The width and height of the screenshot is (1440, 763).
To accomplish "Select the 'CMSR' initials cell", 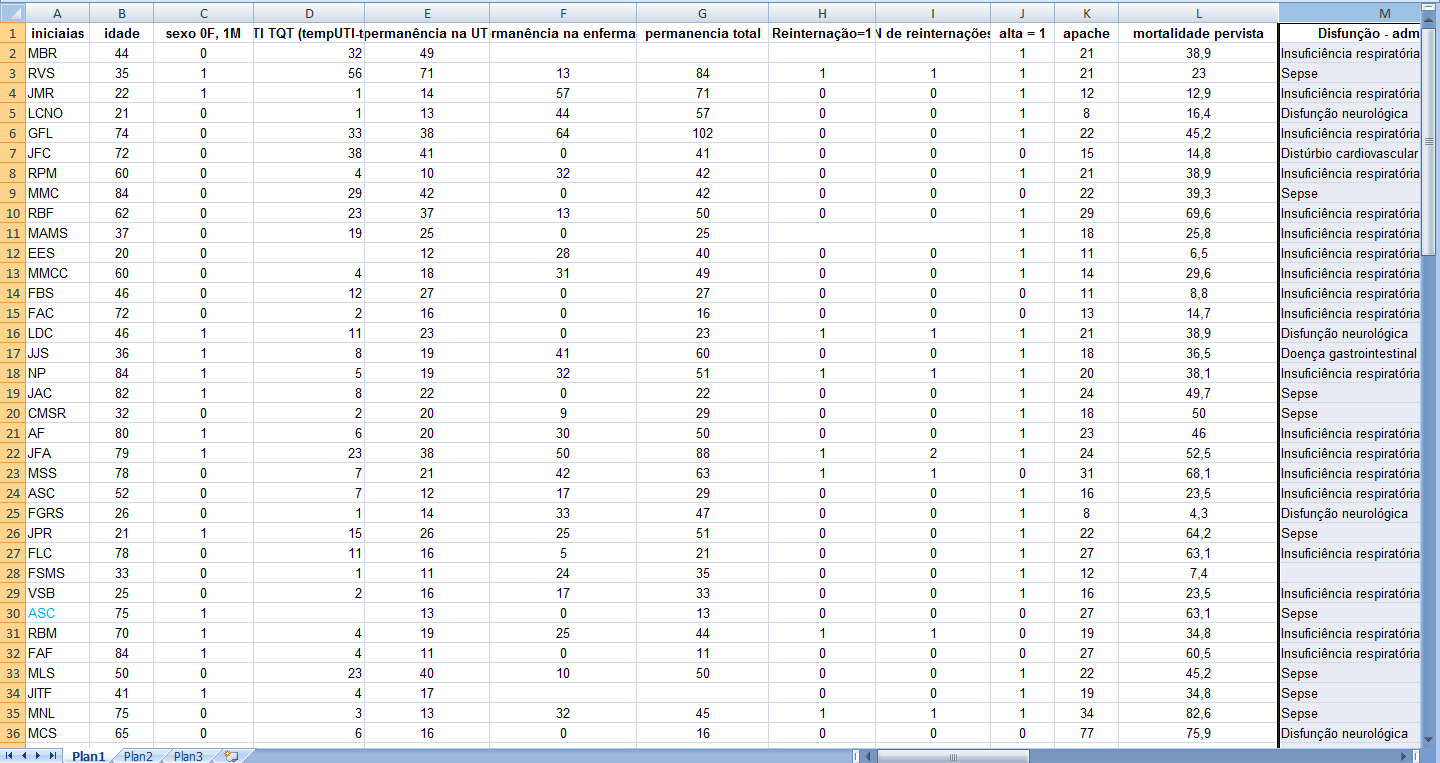I will coord(57,413).
